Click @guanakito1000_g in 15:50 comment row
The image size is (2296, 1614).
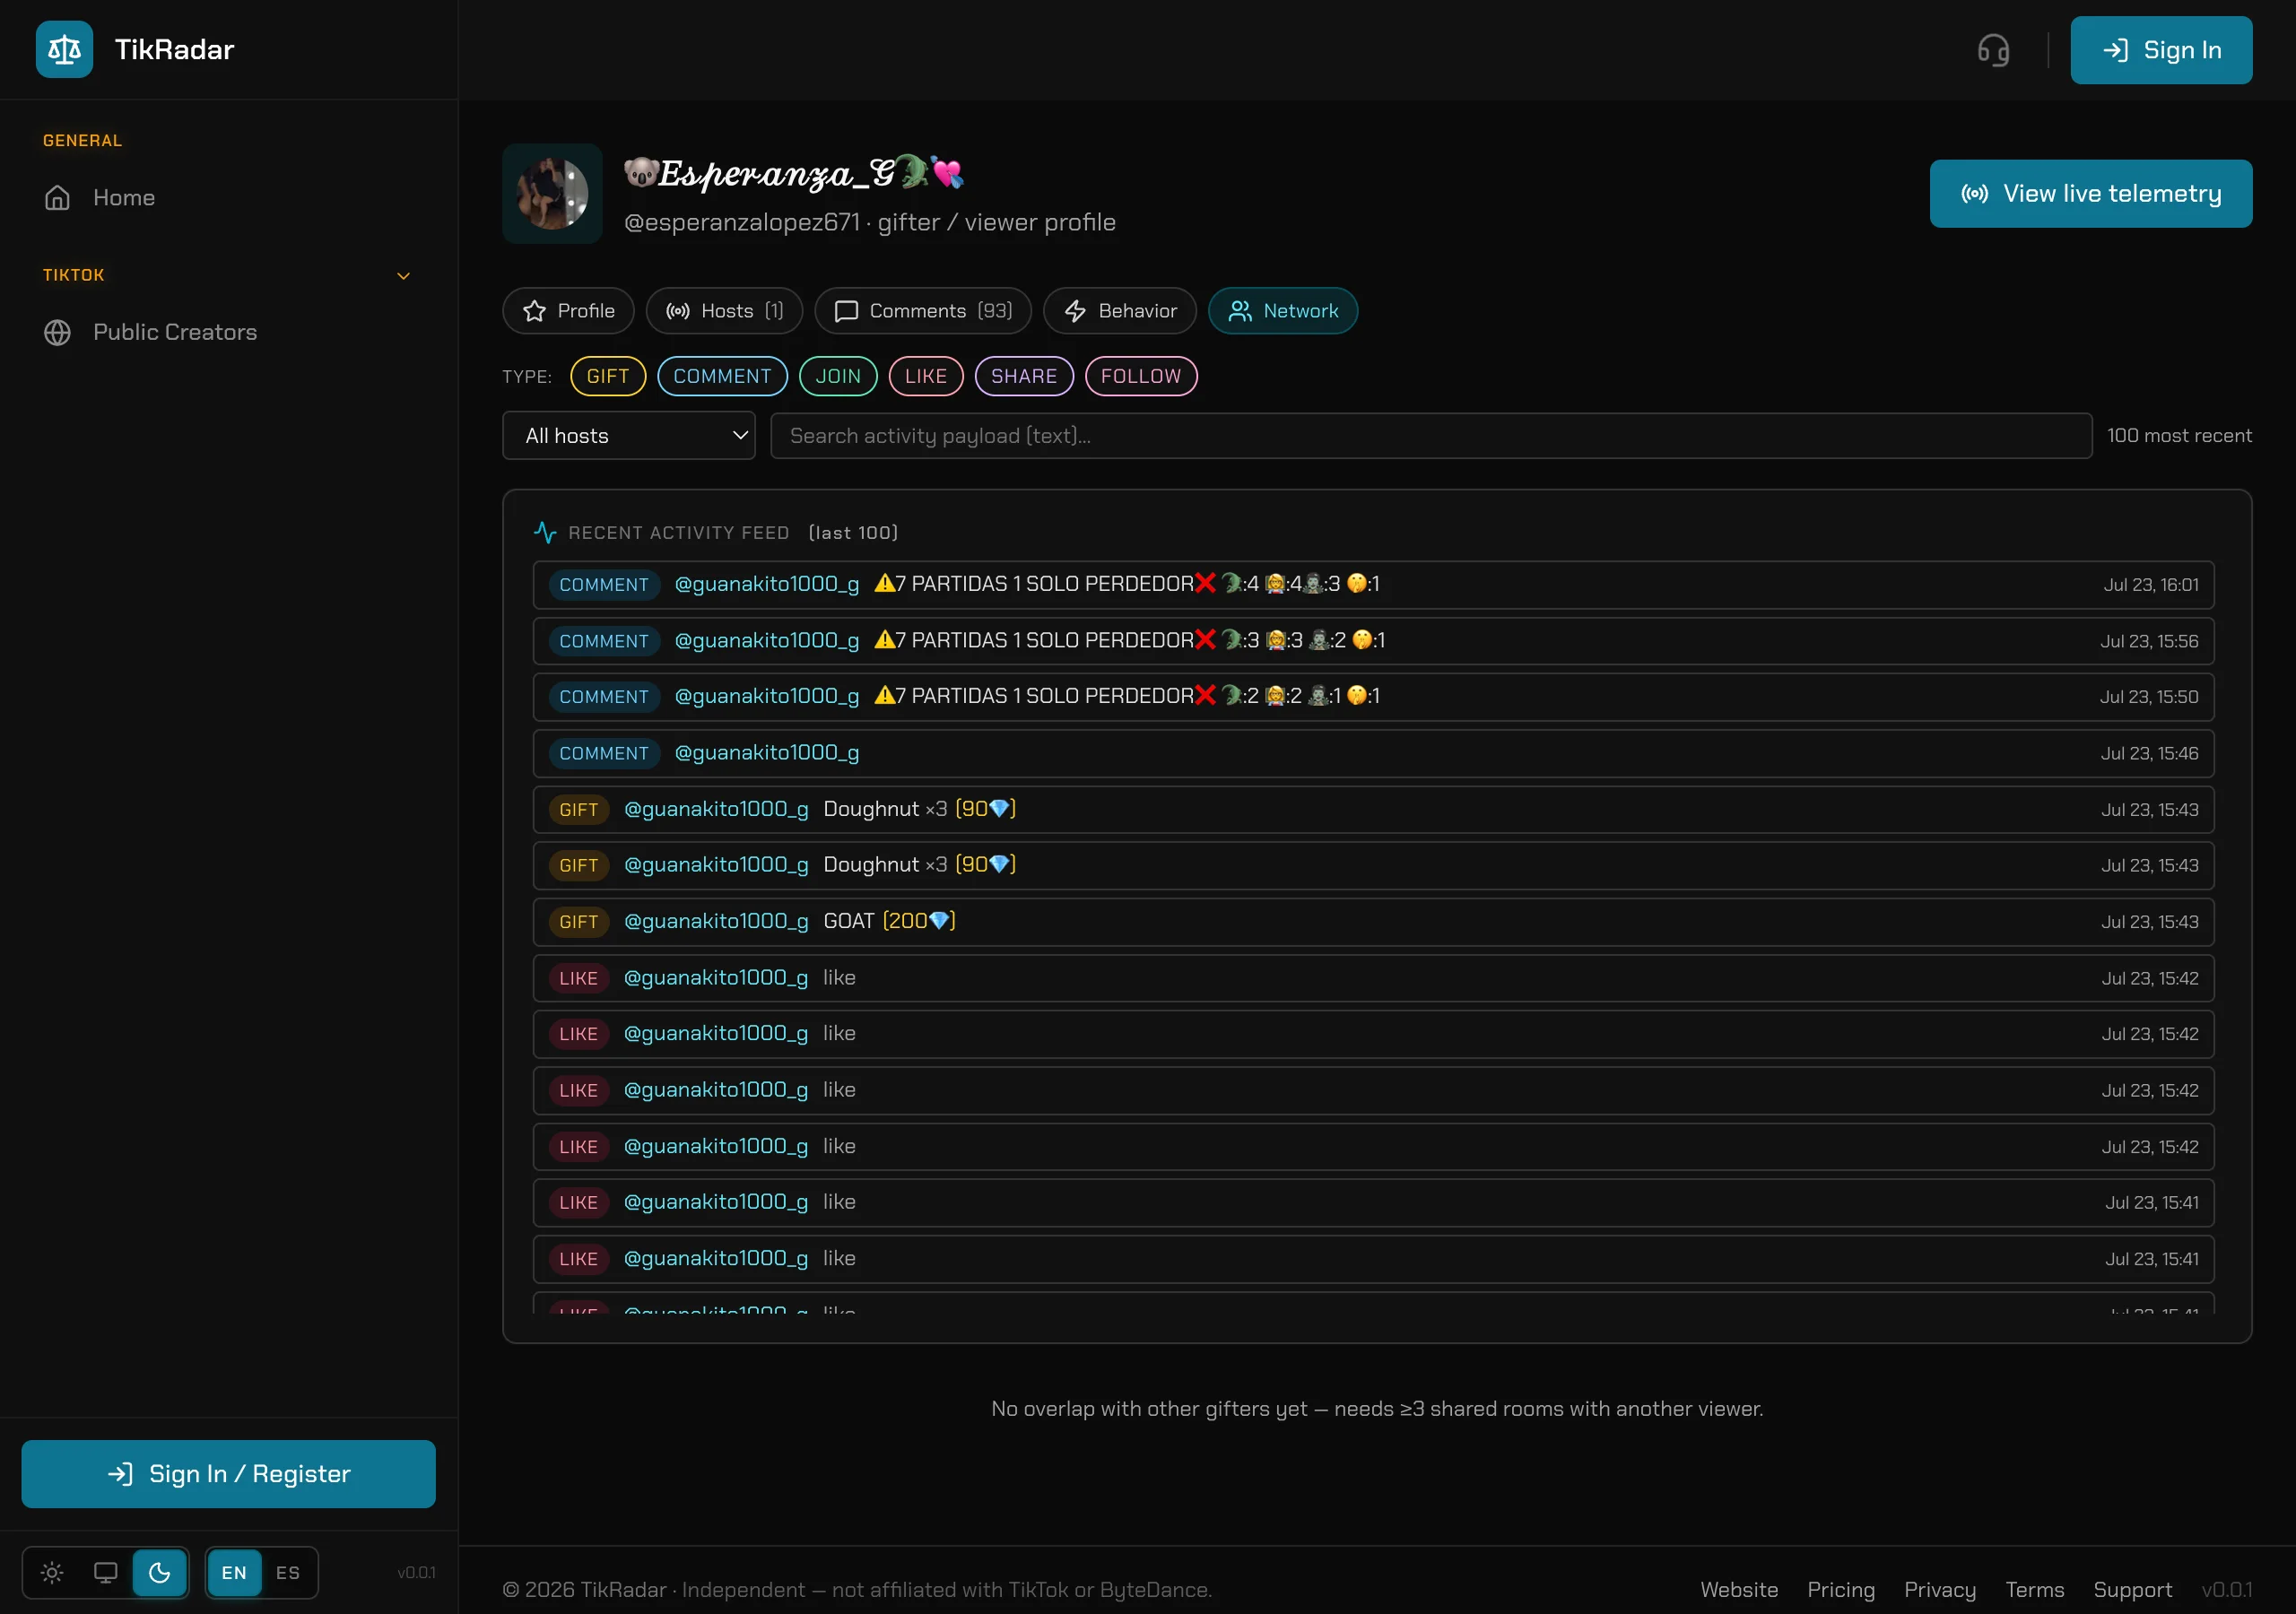pyautogui.click(x=767, y=696)
